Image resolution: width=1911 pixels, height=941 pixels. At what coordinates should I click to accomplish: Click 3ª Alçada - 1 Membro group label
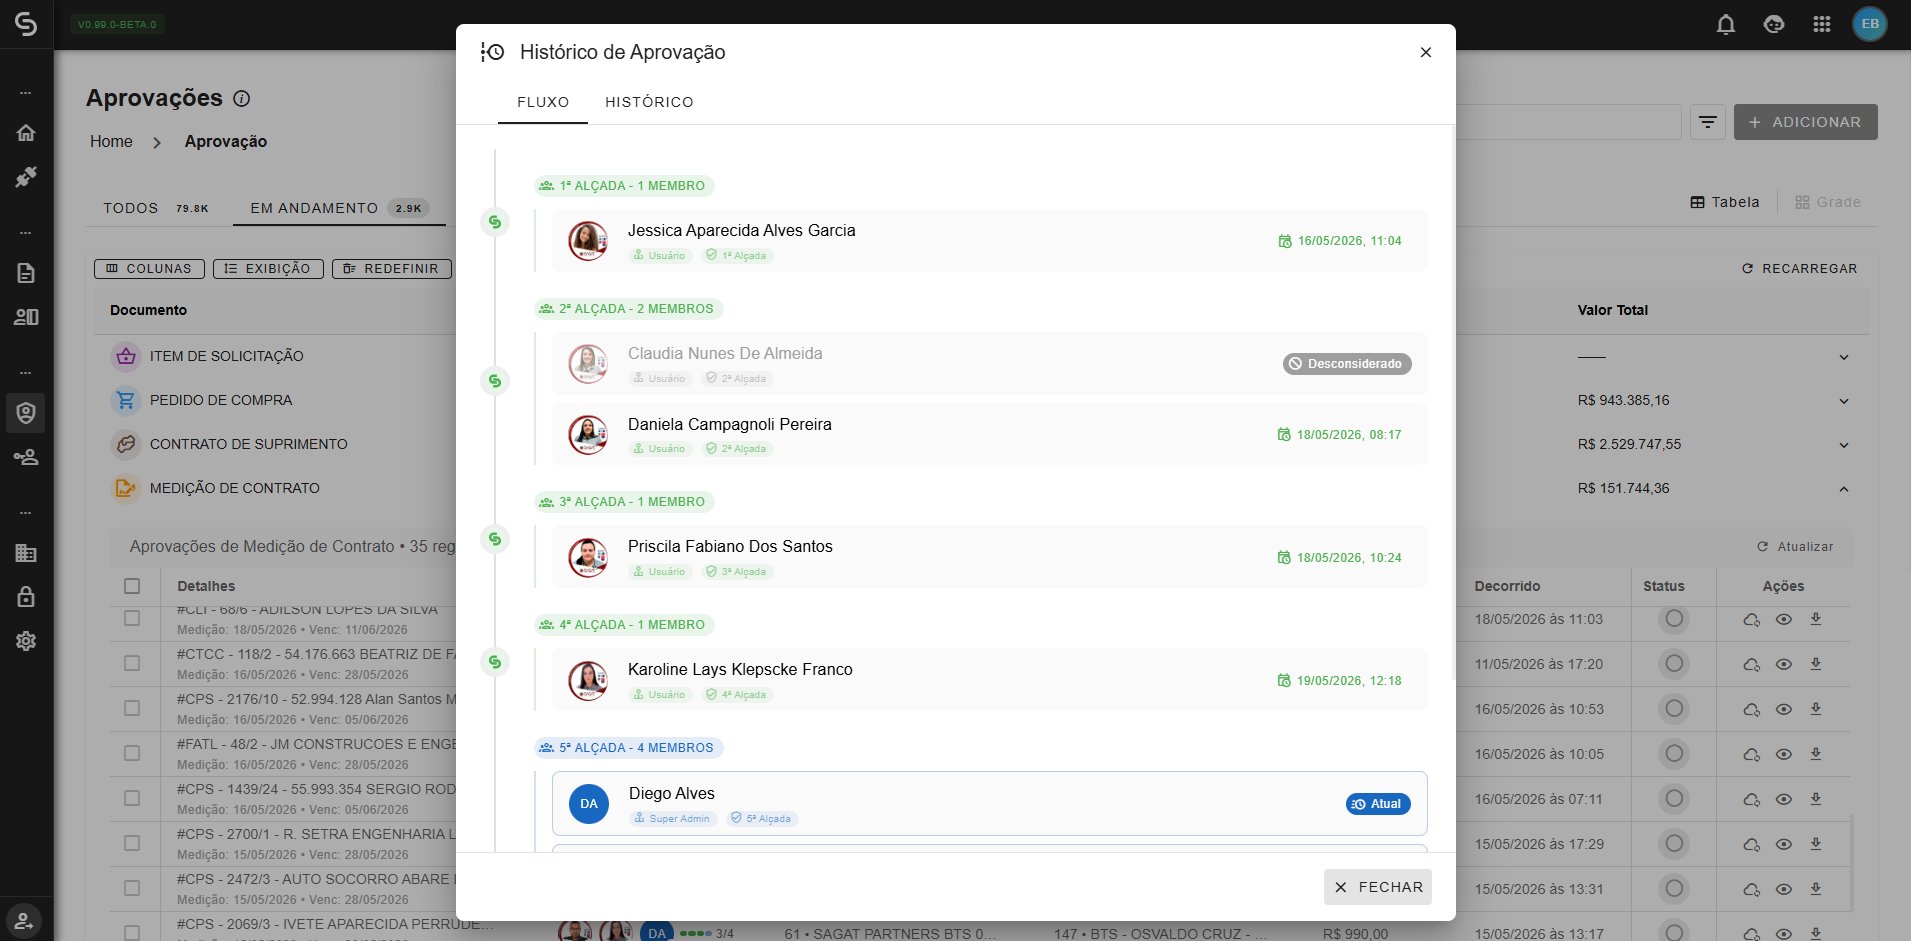(624, 502)
